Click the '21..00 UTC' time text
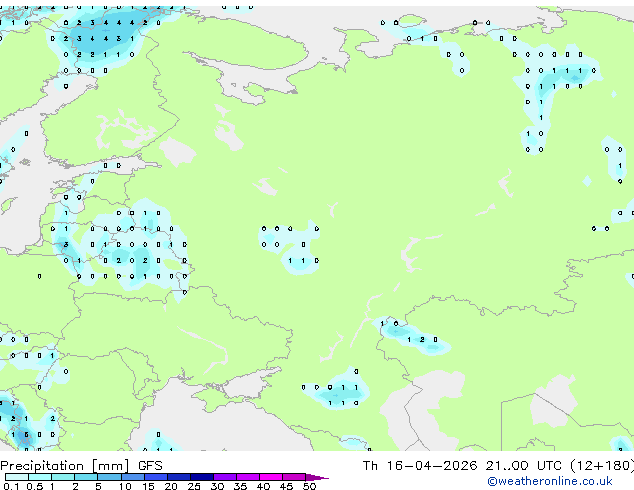Screen dimensions: 634x490 pos(526,466)
